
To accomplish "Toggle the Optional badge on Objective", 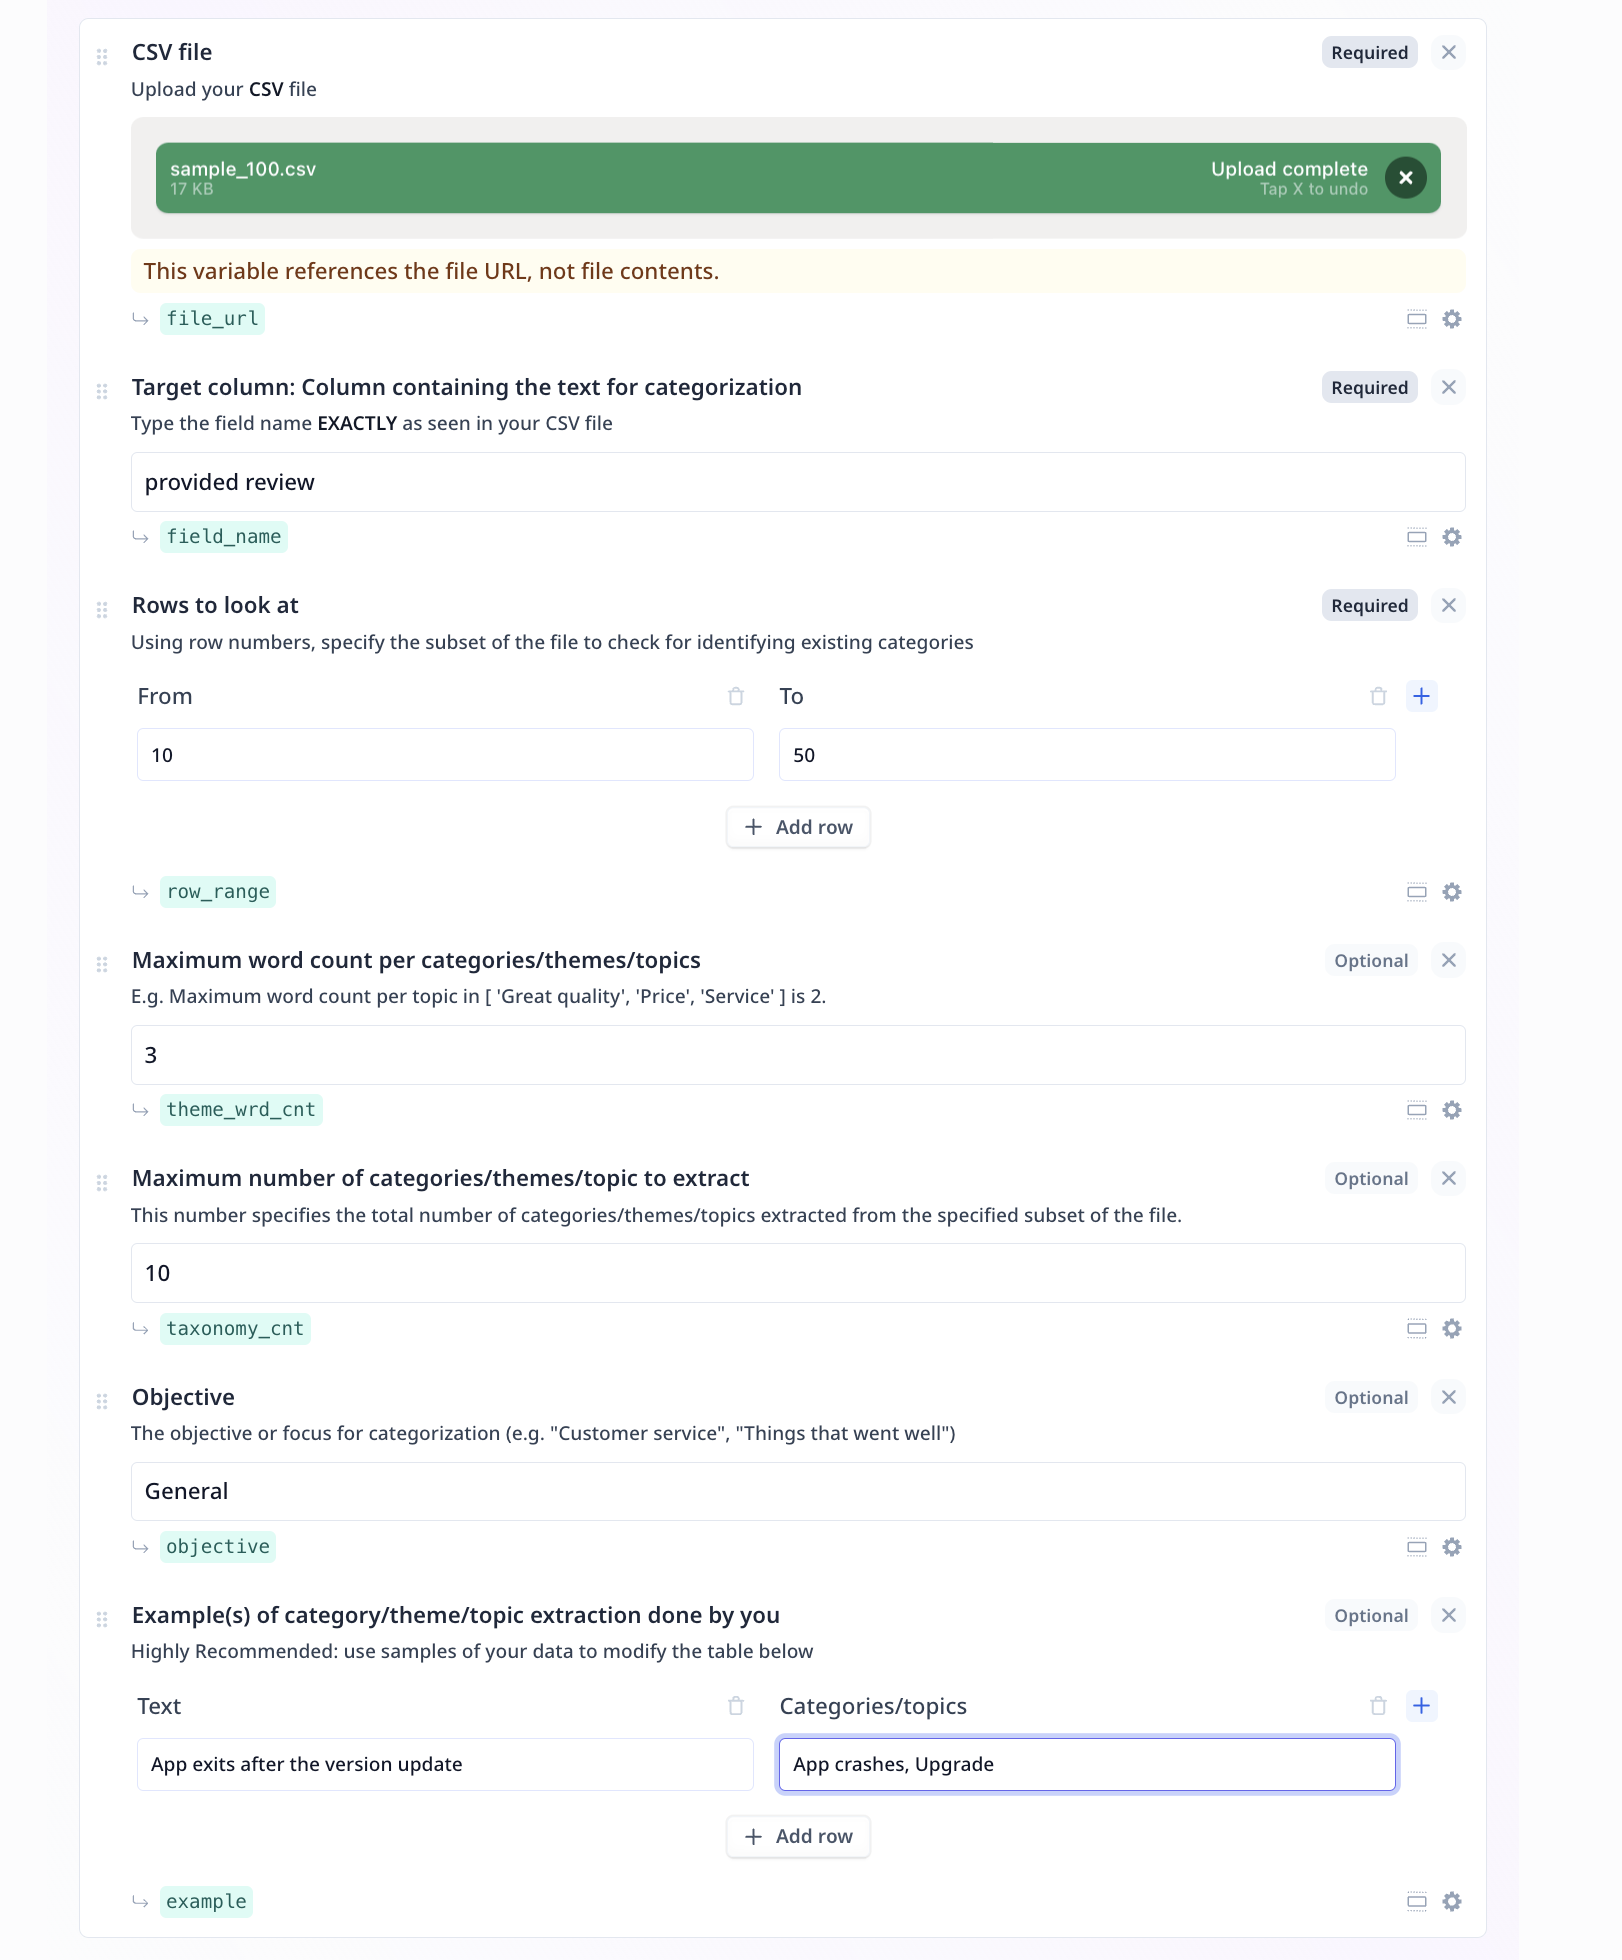I will (1371, 1397).
